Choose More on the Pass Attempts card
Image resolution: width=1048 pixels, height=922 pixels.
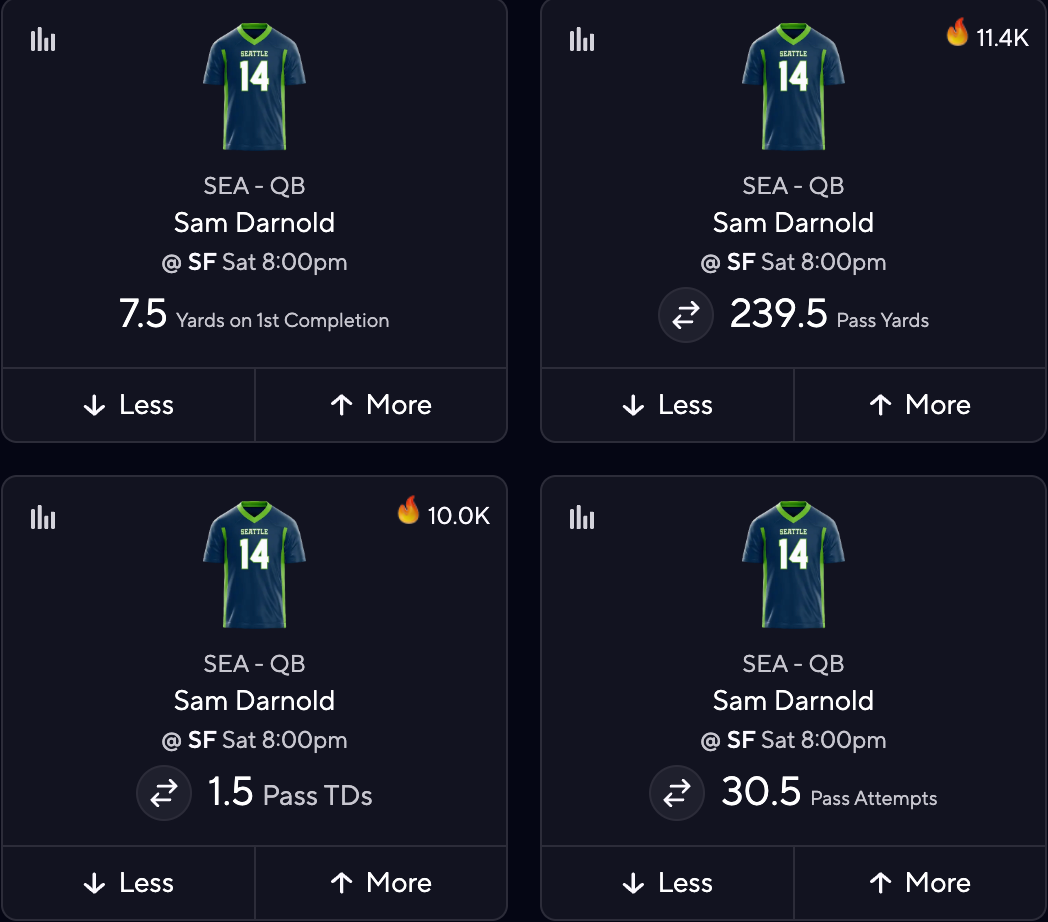click(x=920, y=883)
